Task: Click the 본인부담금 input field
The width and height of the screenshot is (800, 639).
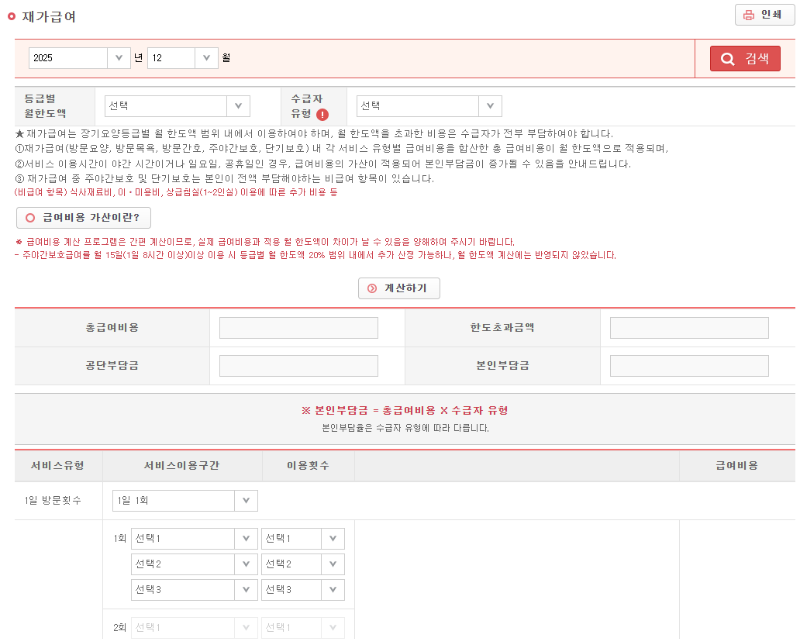Action: pos(688,364)
